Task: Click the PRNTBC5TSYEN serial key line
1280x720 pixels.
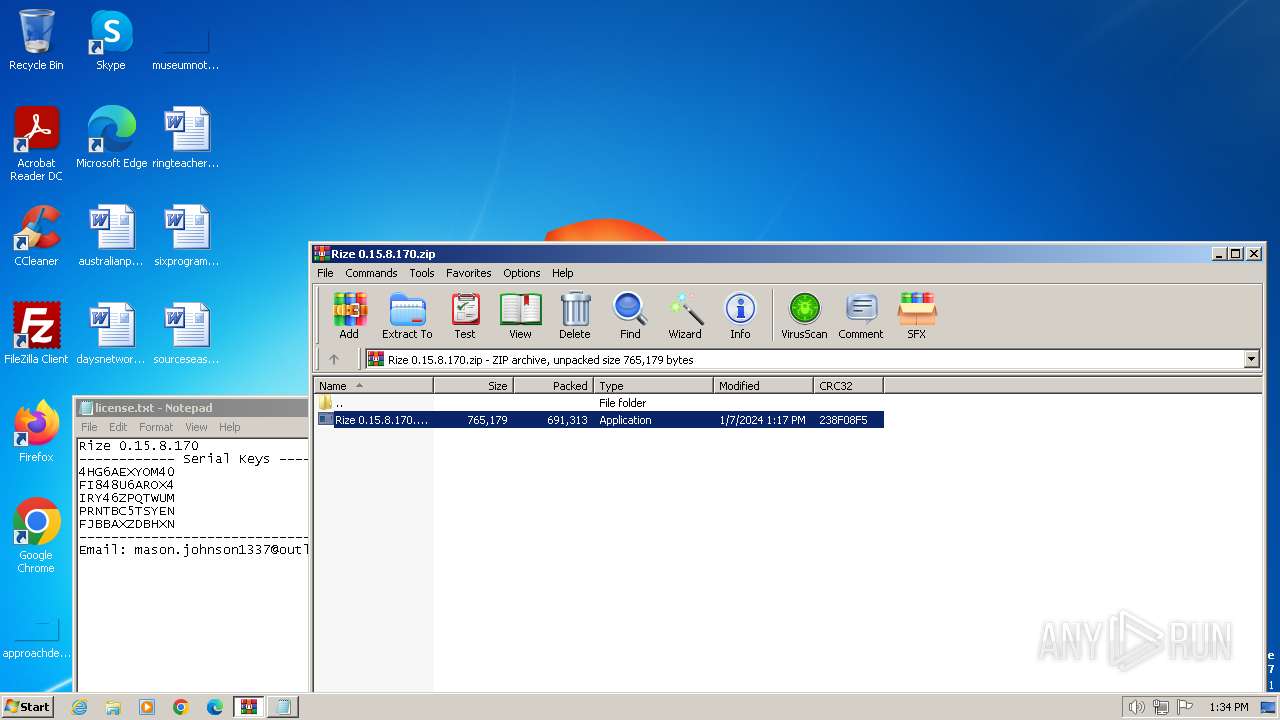Action: pyautogui.click(x=127, y=511)
